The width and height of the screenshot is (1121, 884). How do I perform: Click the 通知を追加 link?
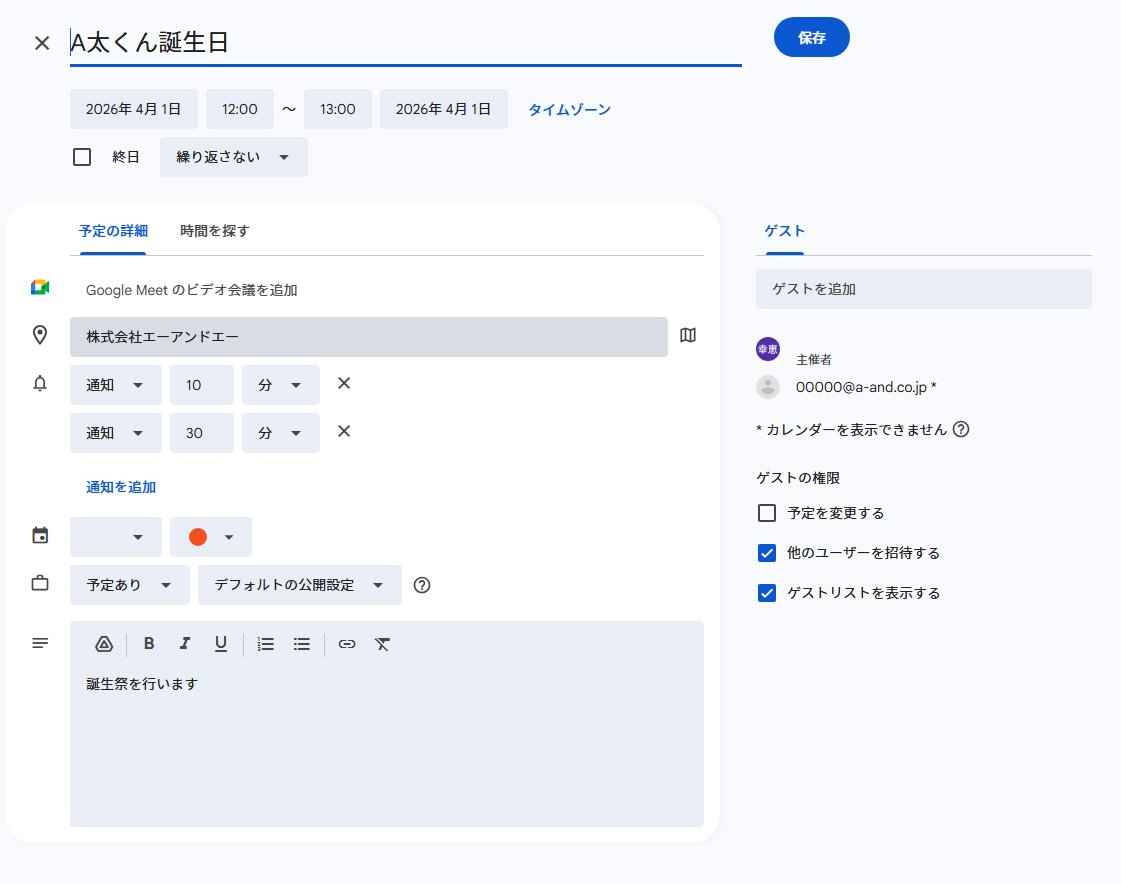pos(120,487)
